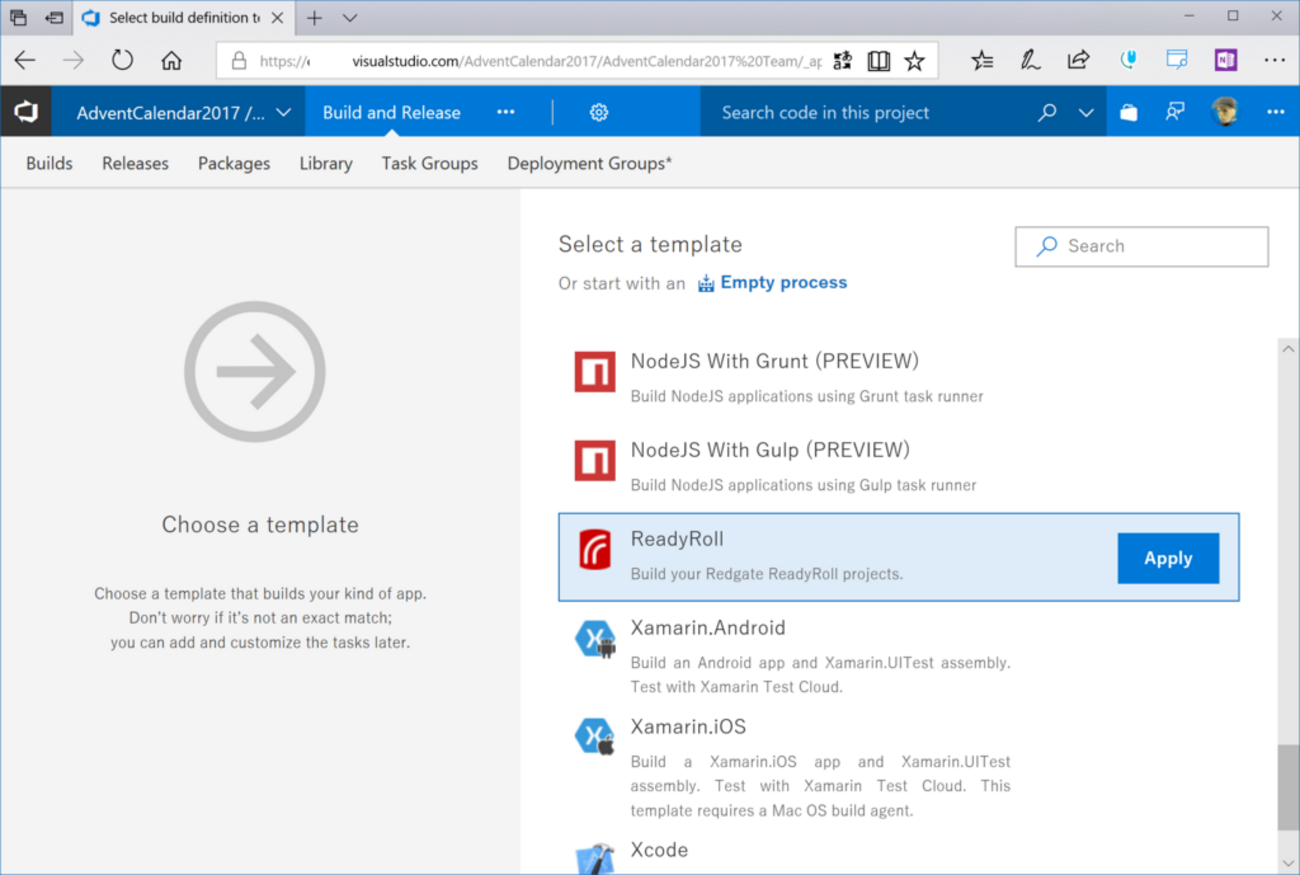Open the marketplace shopping bag icon
Image resolution: width=1300 pixels, height=875 pixels.
(x=1128, y=112)
